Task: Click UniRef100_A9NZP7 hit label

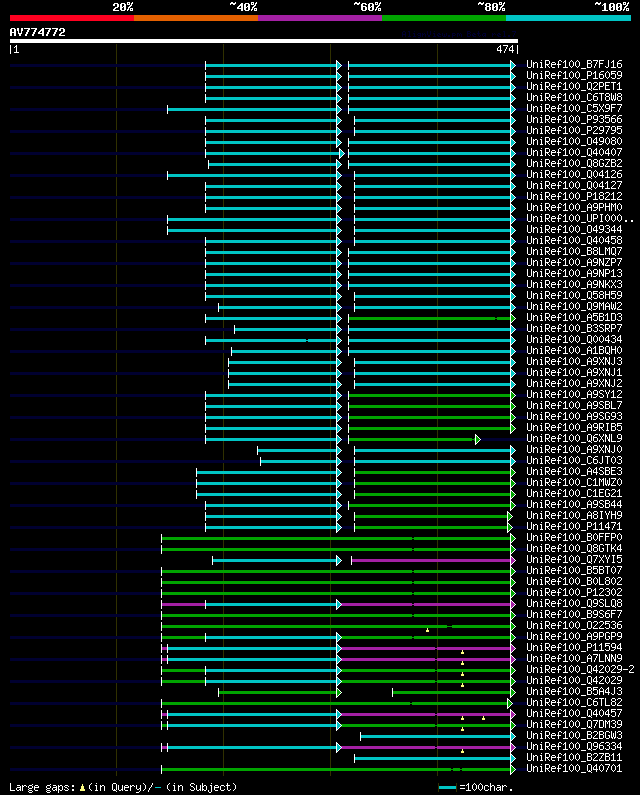Action: click(x=574, y=263)
